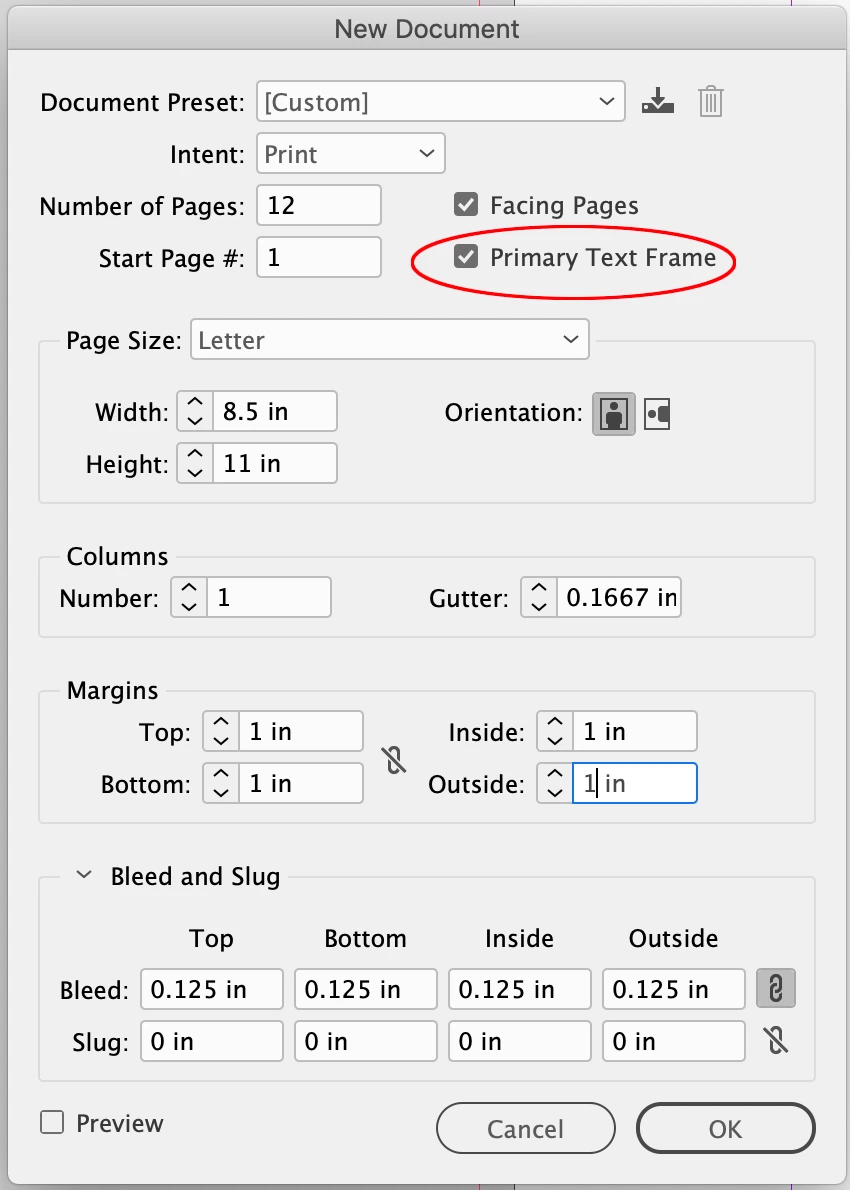This screenshot has height=1190, width=850.
Task: Click the Width stepper arrows
Action: [195, 411]
